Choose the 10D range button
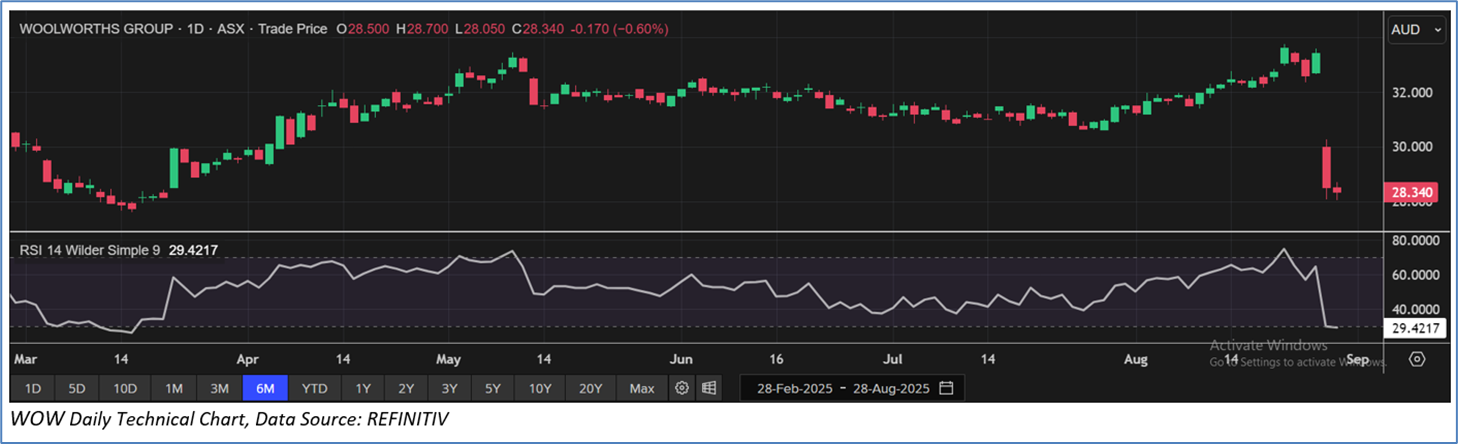Screen dimensions: 1458x444 (x=125, y=388)
